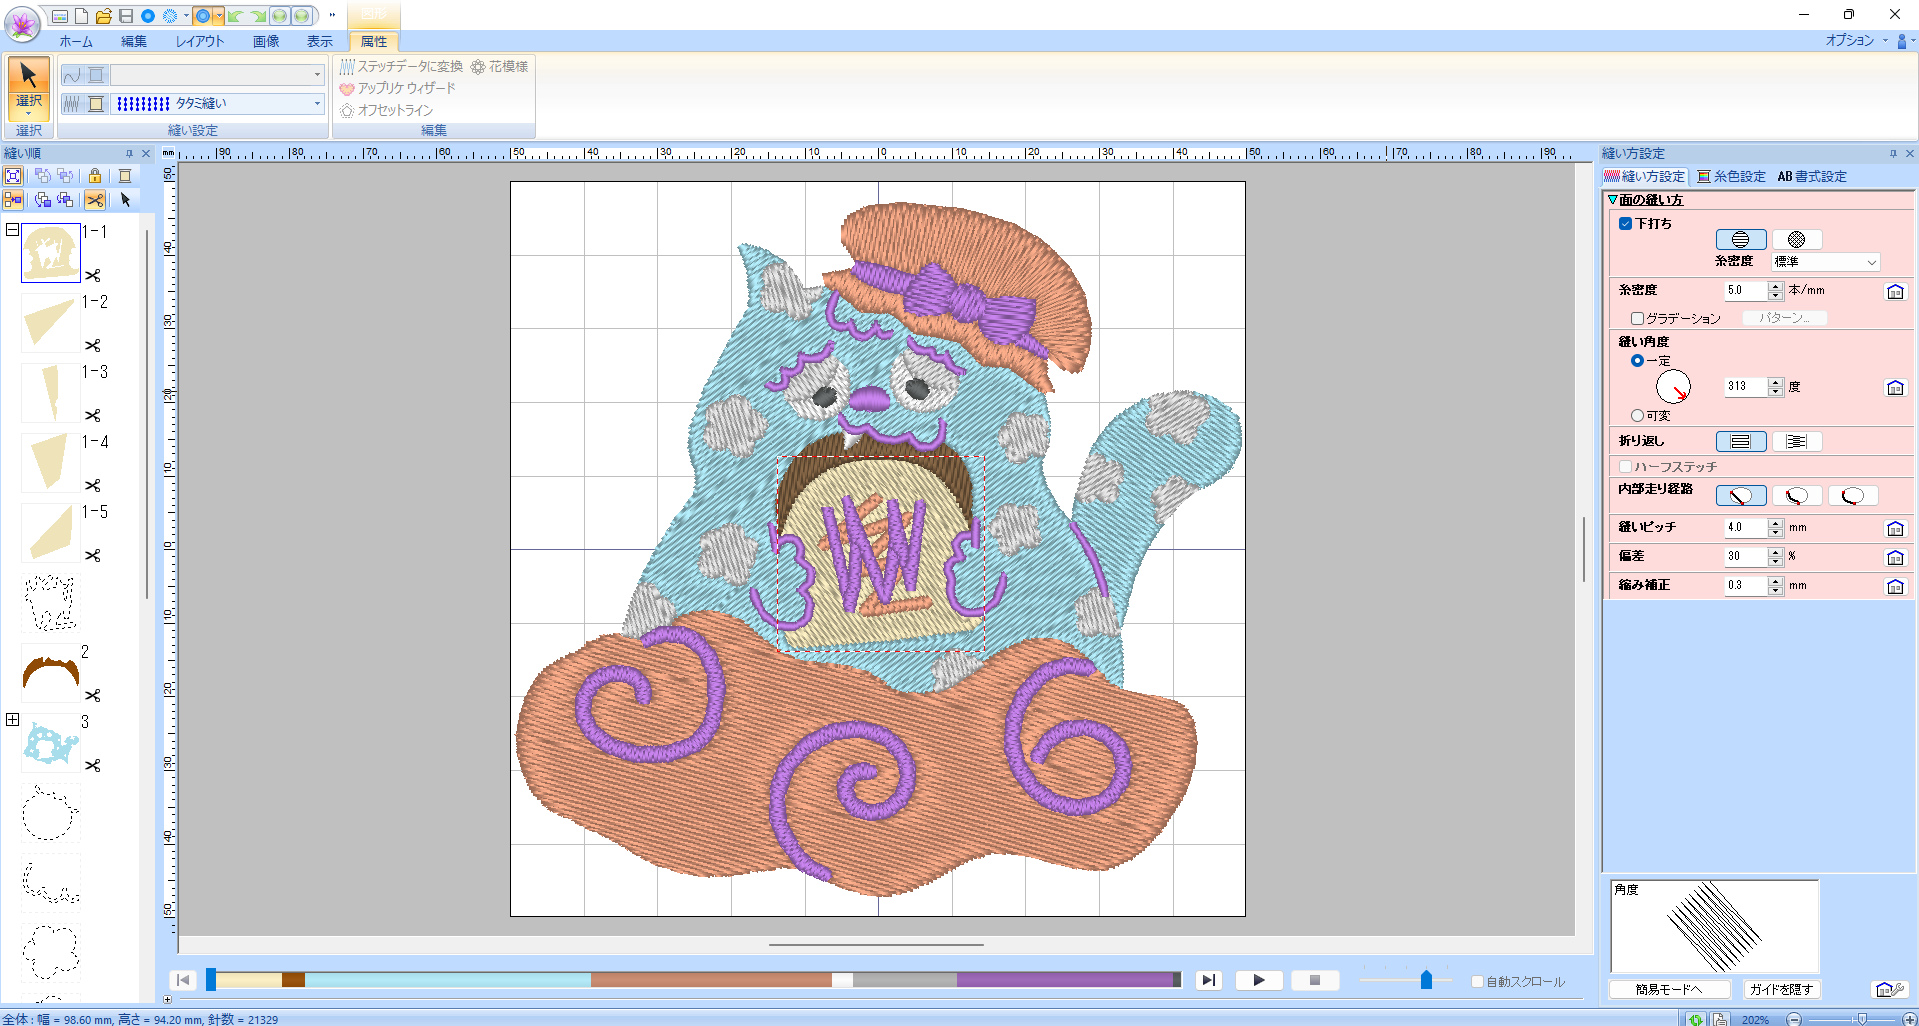
Task: Open the 糸密度 標準 dropdown
Action: coord(1826,261)
